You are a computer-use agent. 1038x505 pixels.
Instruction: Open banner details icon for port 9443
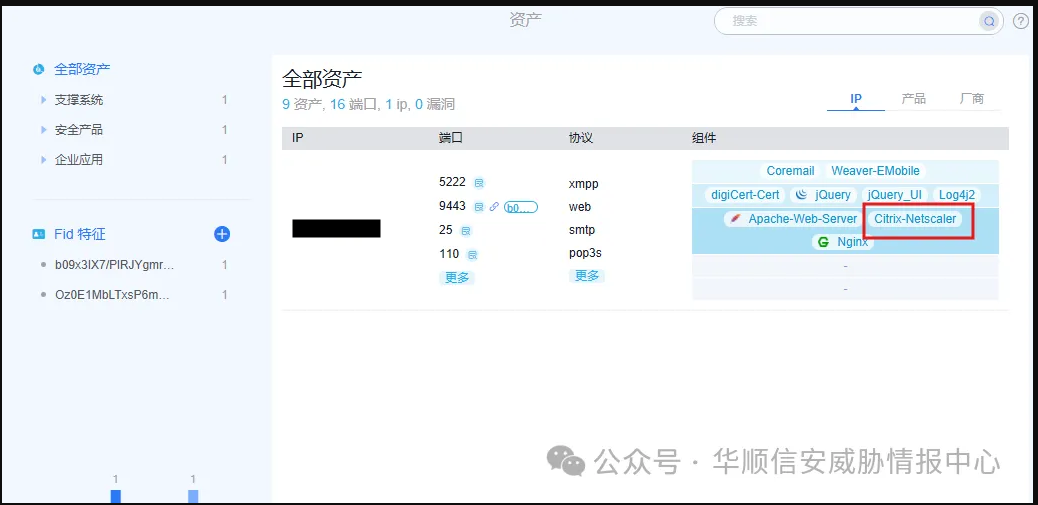479,207
